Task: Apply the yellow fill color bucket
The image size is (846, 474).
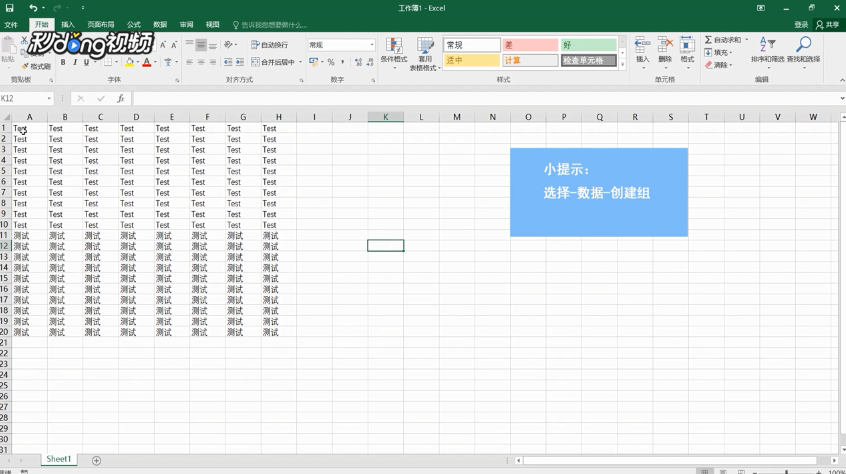Action: tap(129, 63)
